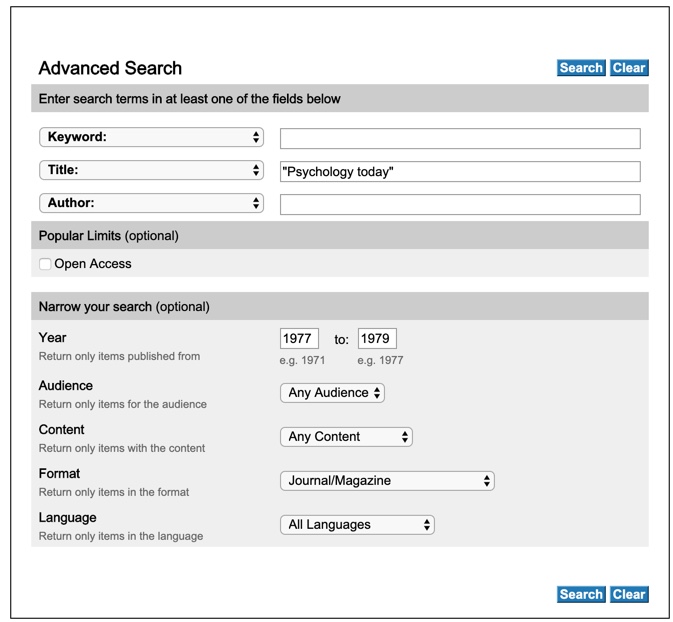673x622 pixels.
Task: Click the top Search button
Action: point(580,68)
